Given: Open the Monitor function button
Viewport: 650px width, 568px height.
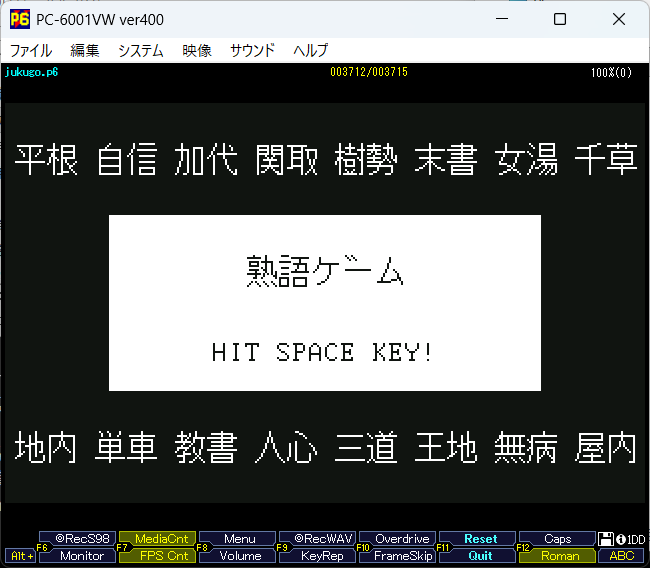Looking at the screenshot, I should (79, 556).
